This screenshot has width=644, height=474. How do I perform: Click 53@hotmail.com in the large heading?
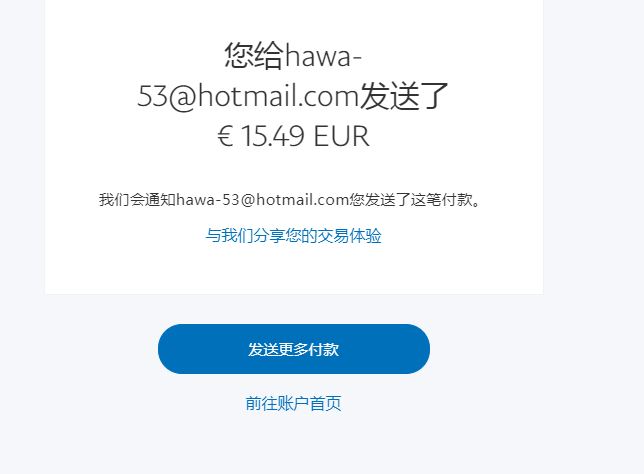(x=248, y=97)
